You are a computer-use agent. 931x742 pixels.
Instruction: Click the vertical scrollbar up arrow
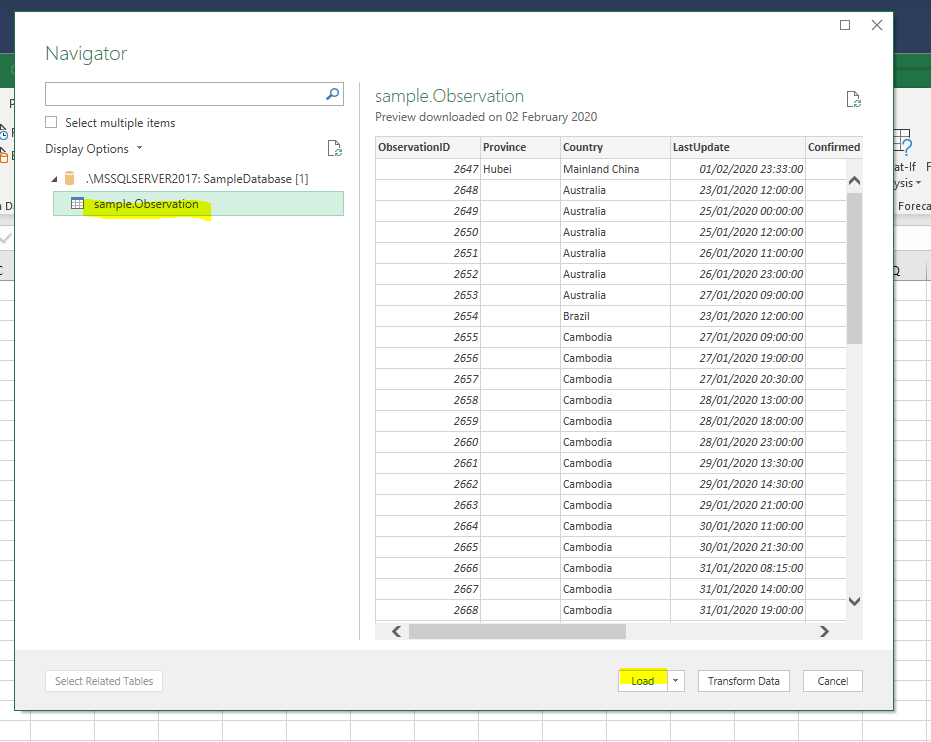click(x=854, y=180)
